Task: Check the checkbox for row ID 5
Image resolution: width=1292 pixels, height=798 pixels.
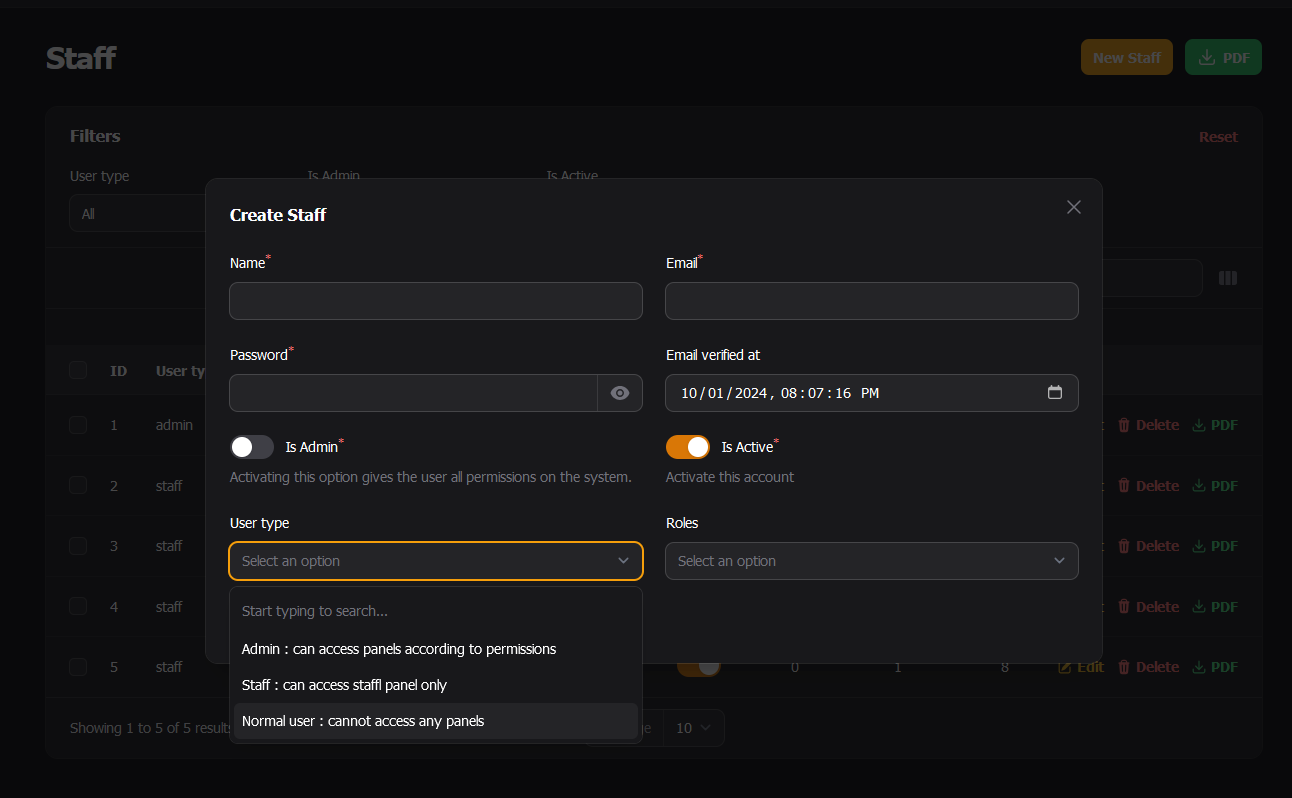Action: (78, 667)
